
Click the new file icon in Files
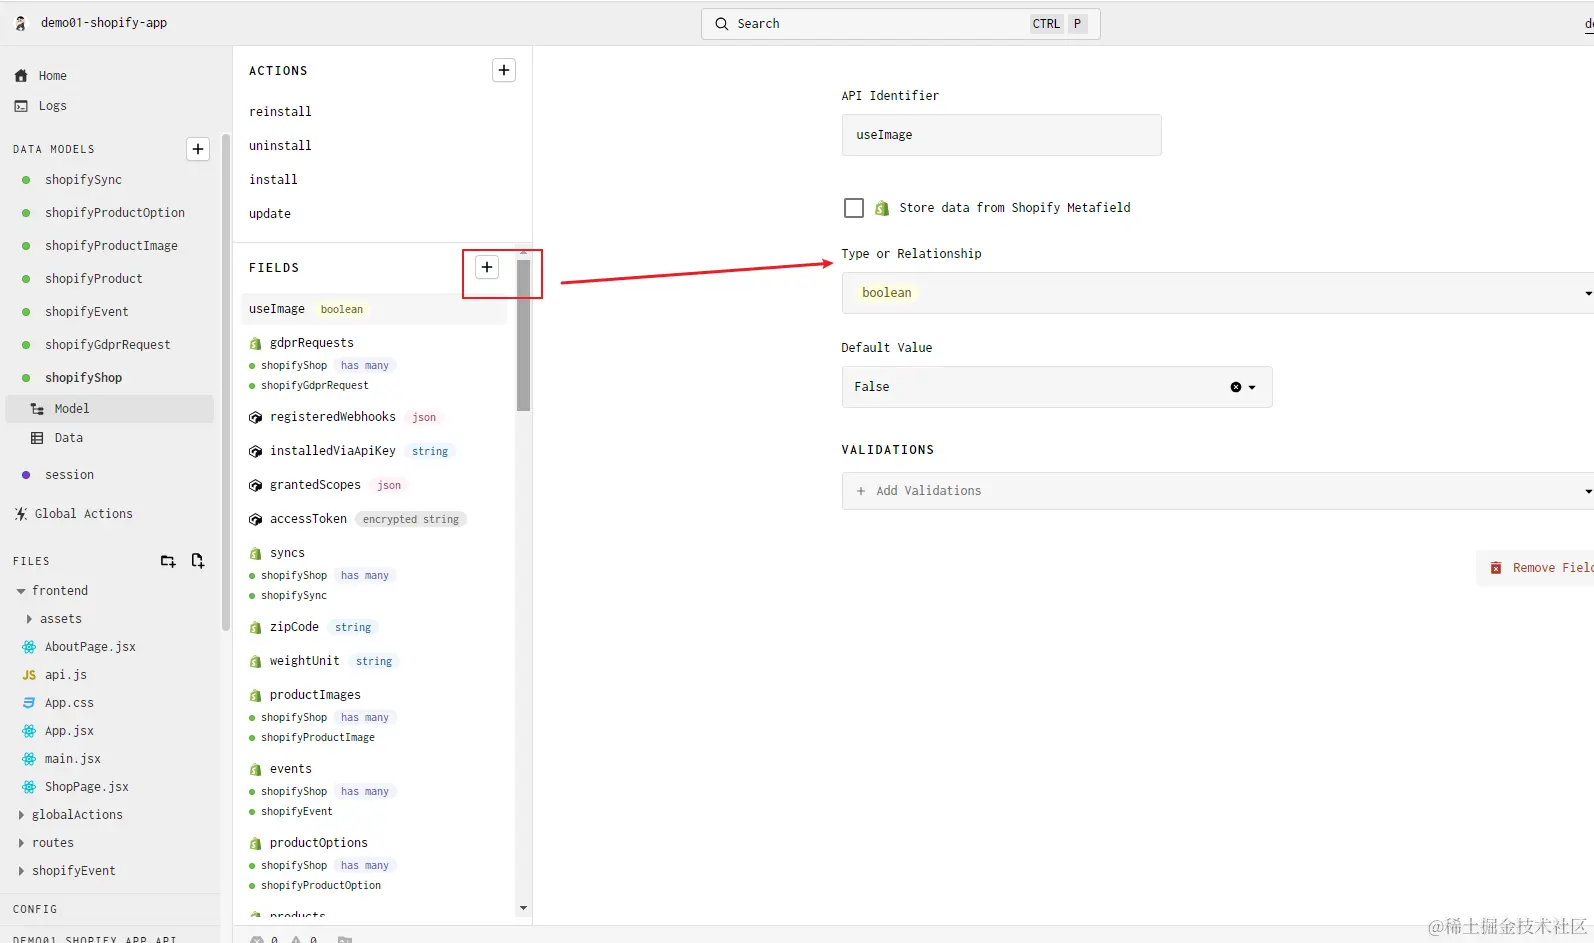(198, 561)
